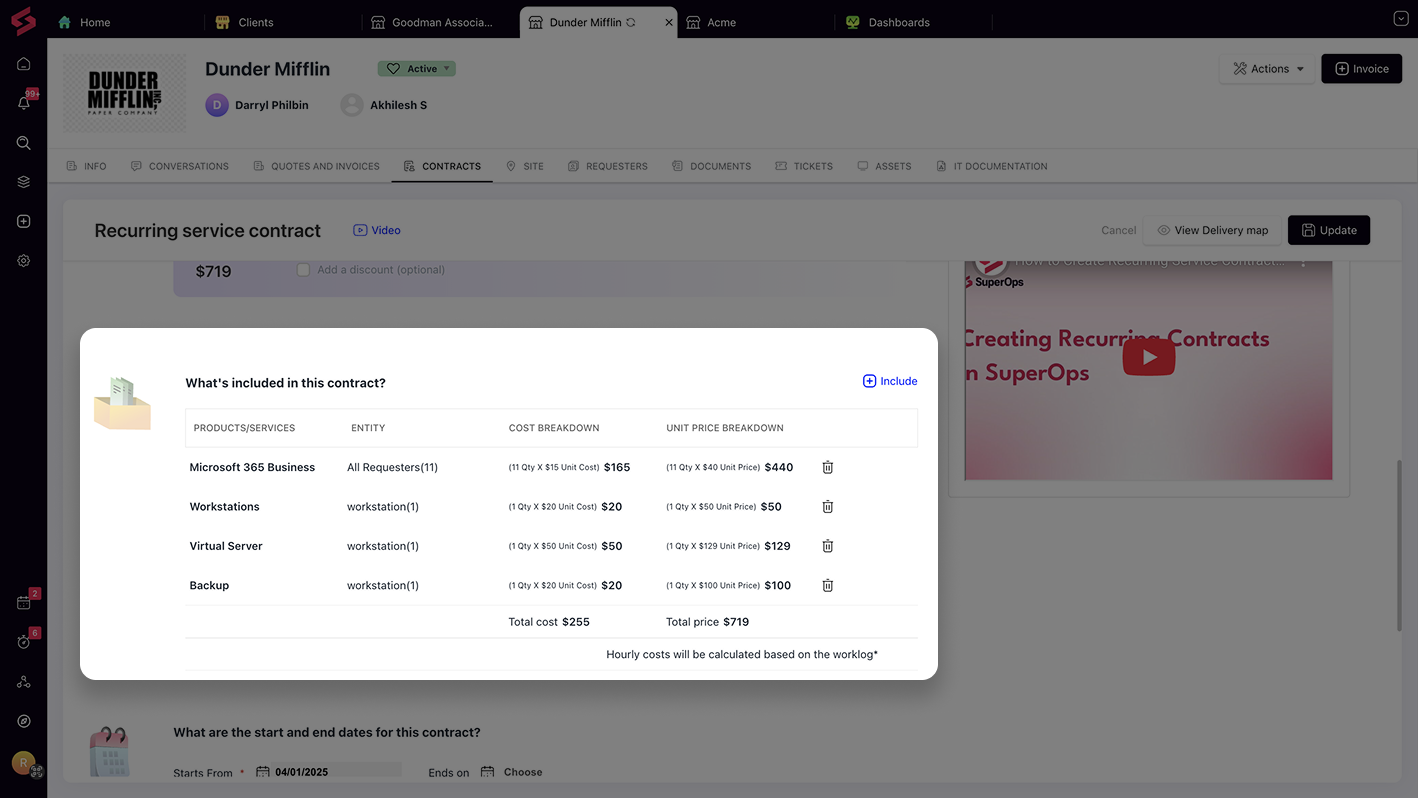Open the SITE tab
1418x798 pixels.
(x=525, y=166)
